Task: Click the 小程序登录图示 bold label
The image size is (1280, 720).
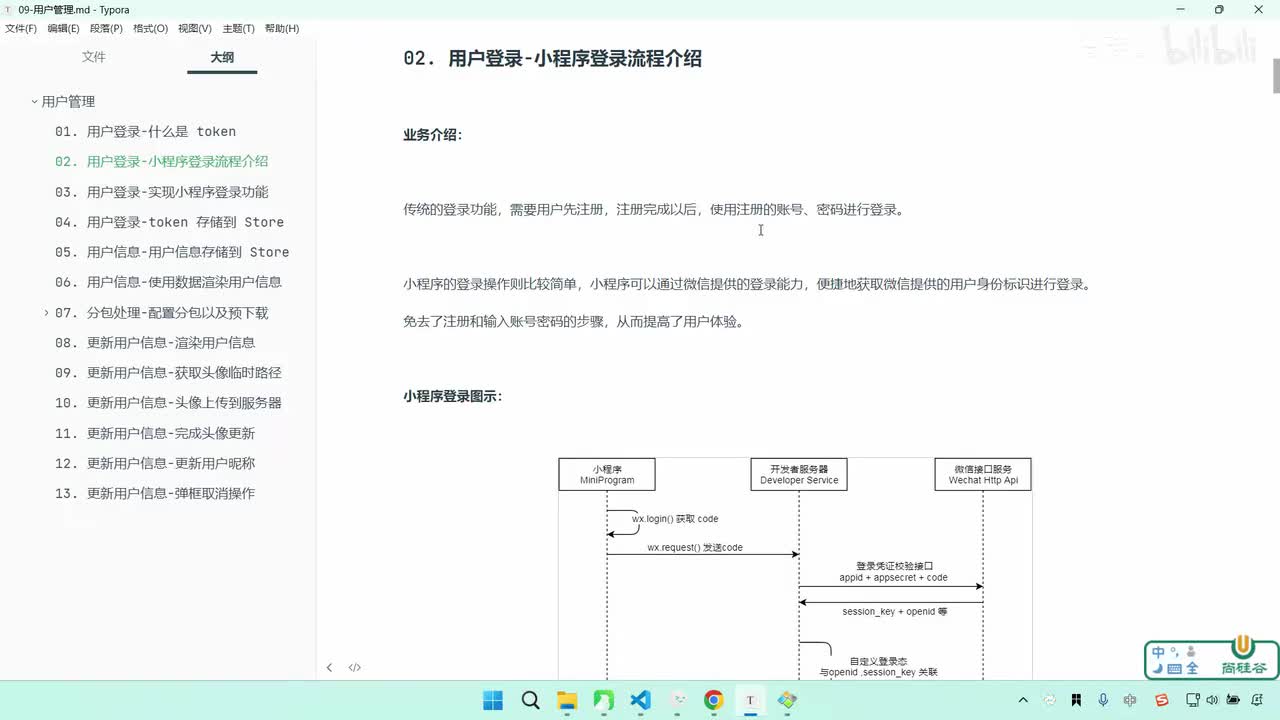Action: (x=453, y=396)
